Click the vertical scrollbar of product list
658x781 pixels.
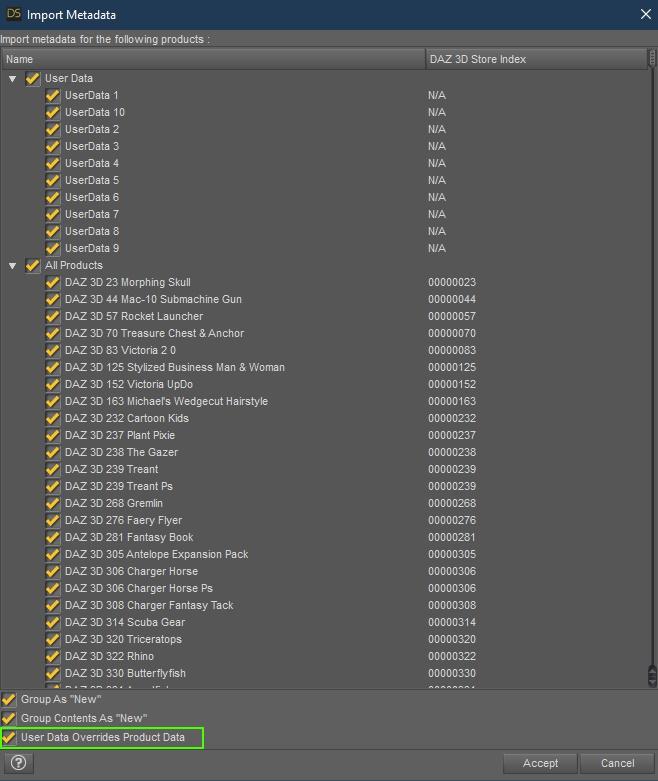point(653,368)
